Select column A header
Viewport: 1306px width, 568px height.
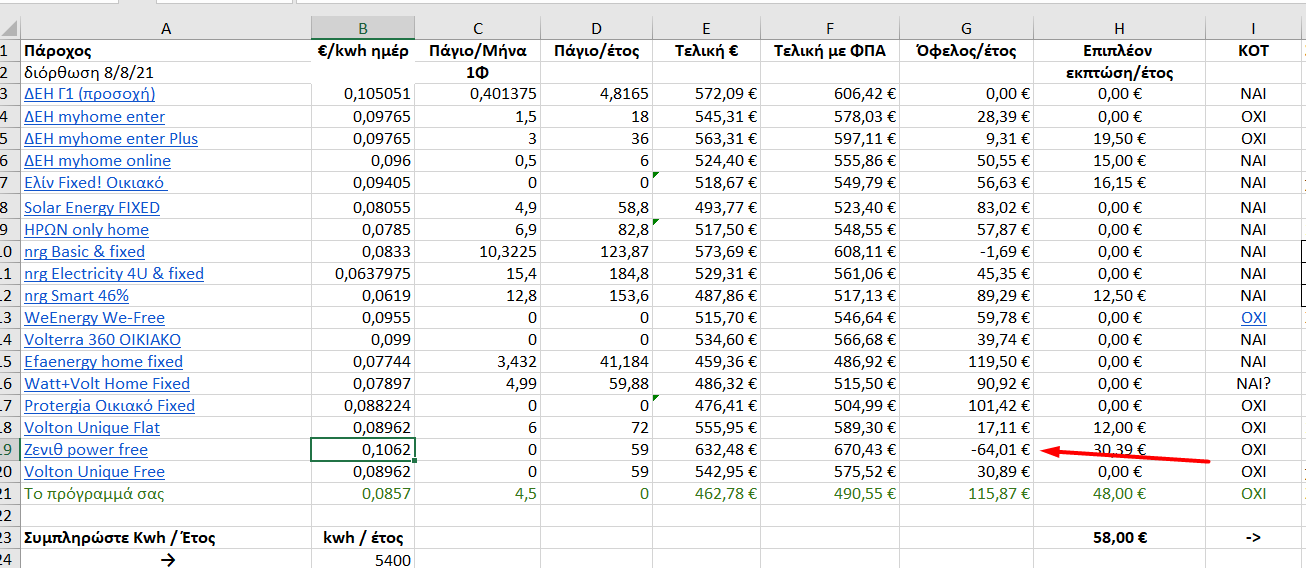click(x=166, y=29)
